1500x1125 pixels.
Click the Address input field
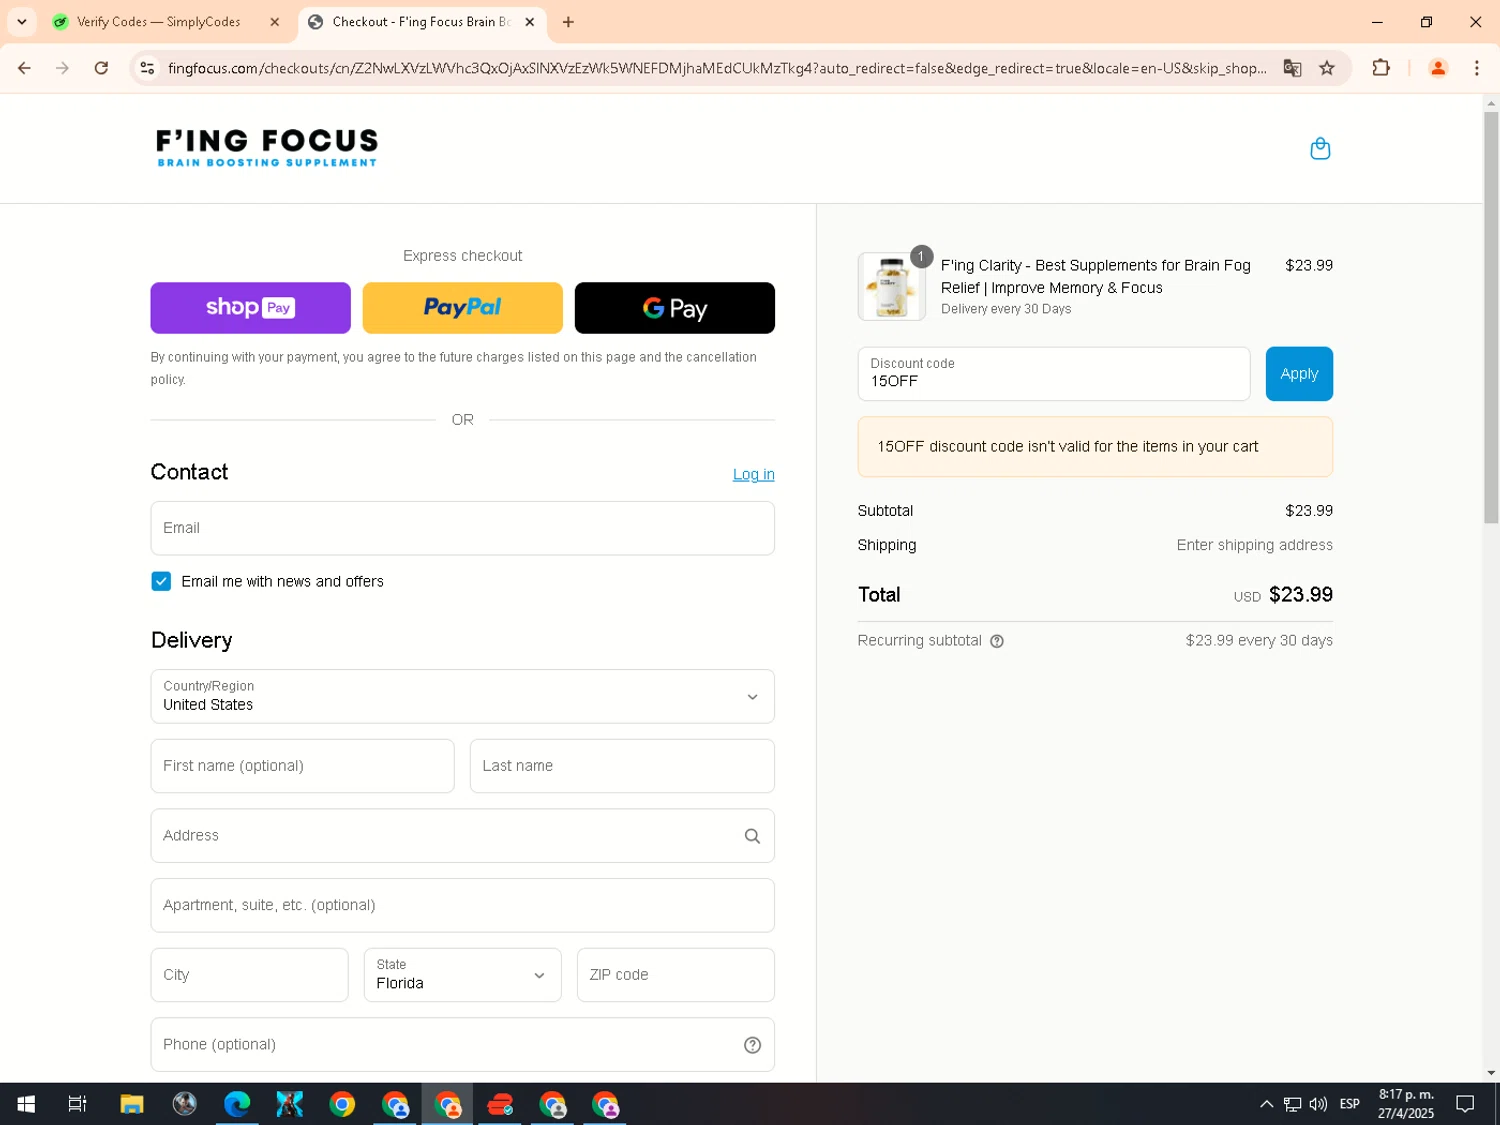click(462, 836)
